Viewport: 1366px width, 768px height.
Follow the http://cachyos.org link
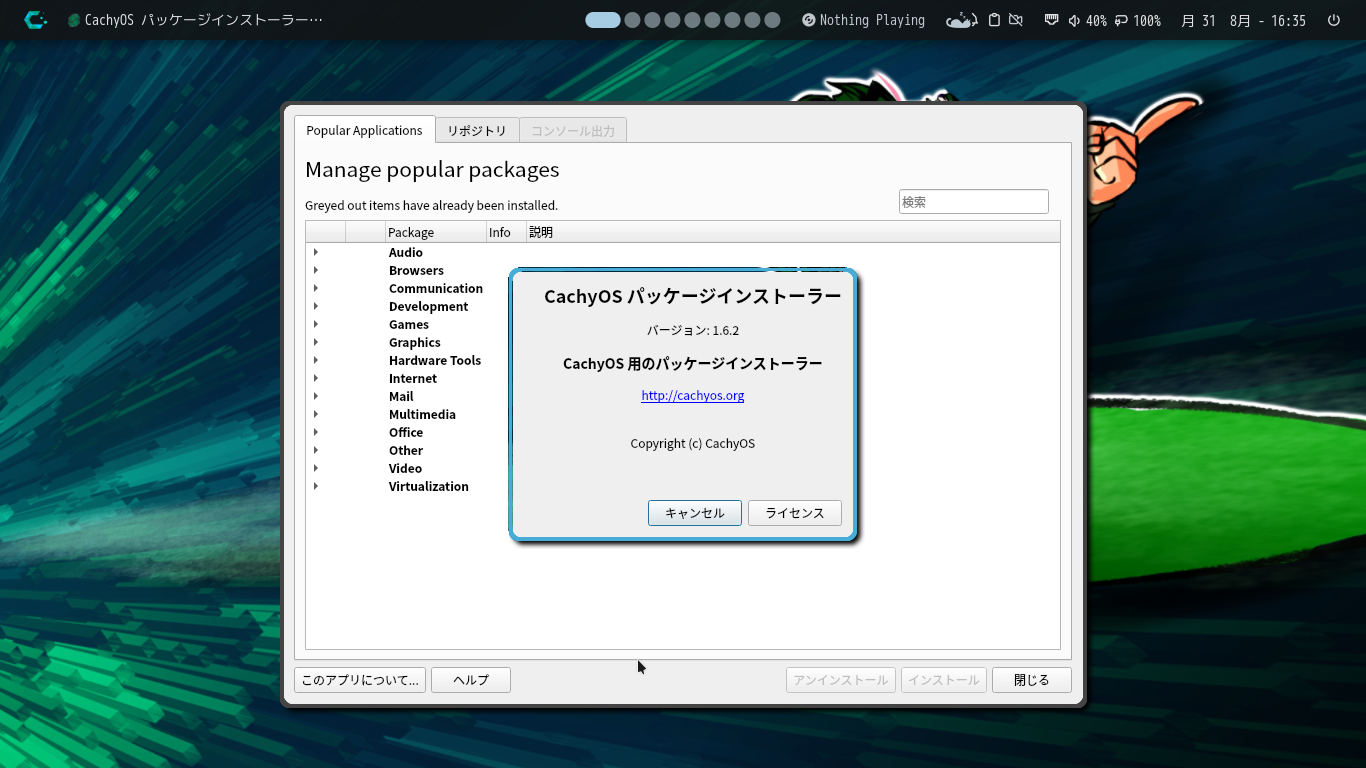[x=693, y=395]
